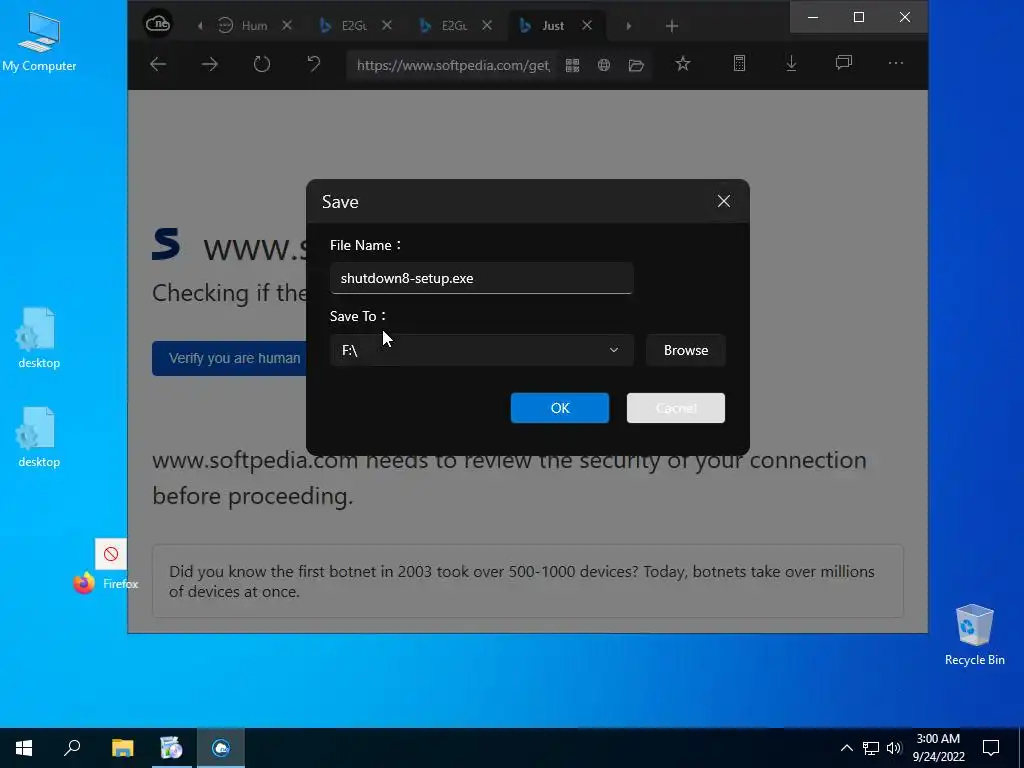1024x768 pixels.
Task: Open taskbar search
Action: click(x=72, y=748)
